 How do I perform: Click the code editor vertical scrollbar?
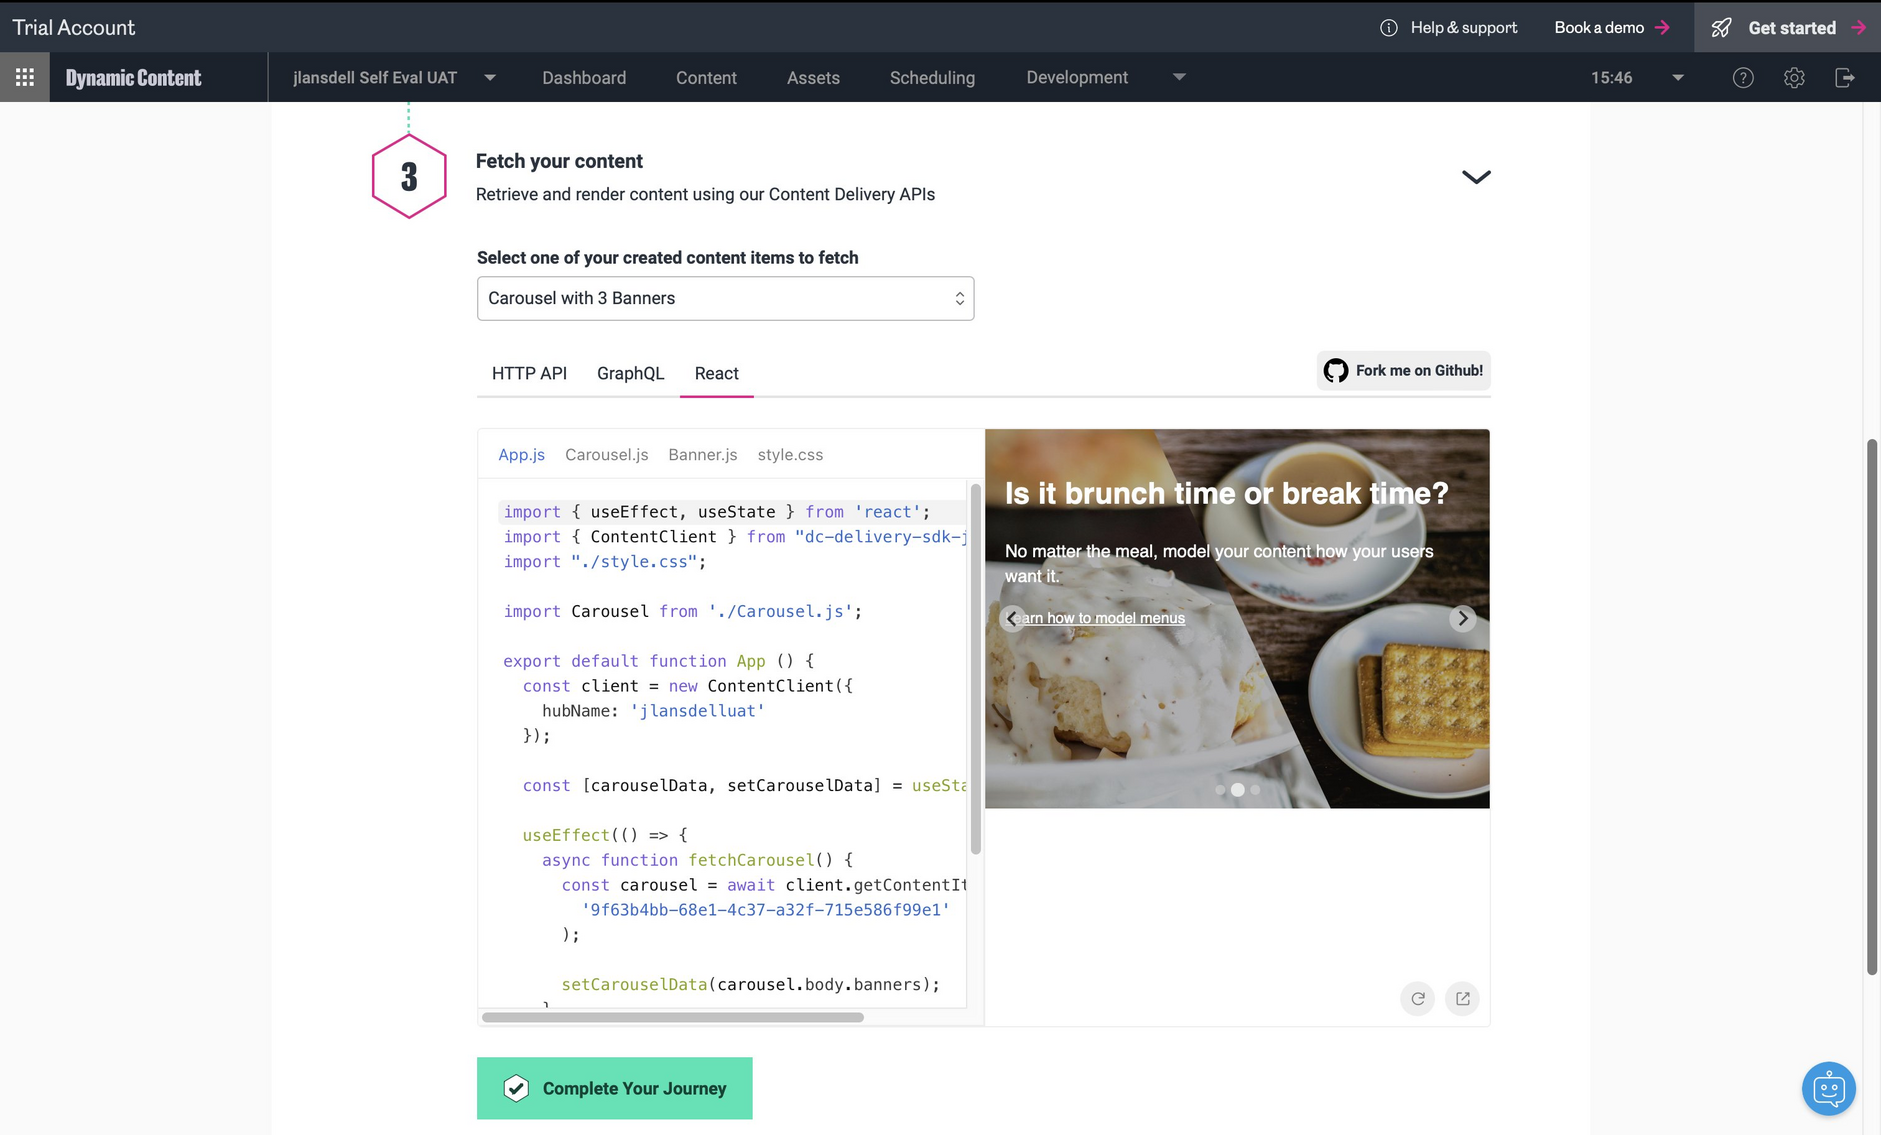coord(975,669)
